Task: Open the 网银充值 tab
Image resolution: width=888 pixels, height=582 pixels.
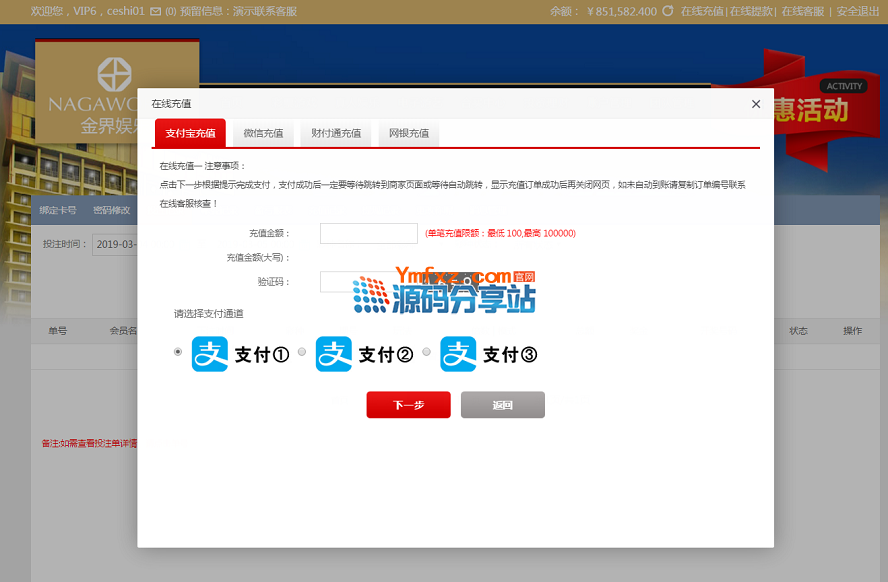Action: pos(409,133)
